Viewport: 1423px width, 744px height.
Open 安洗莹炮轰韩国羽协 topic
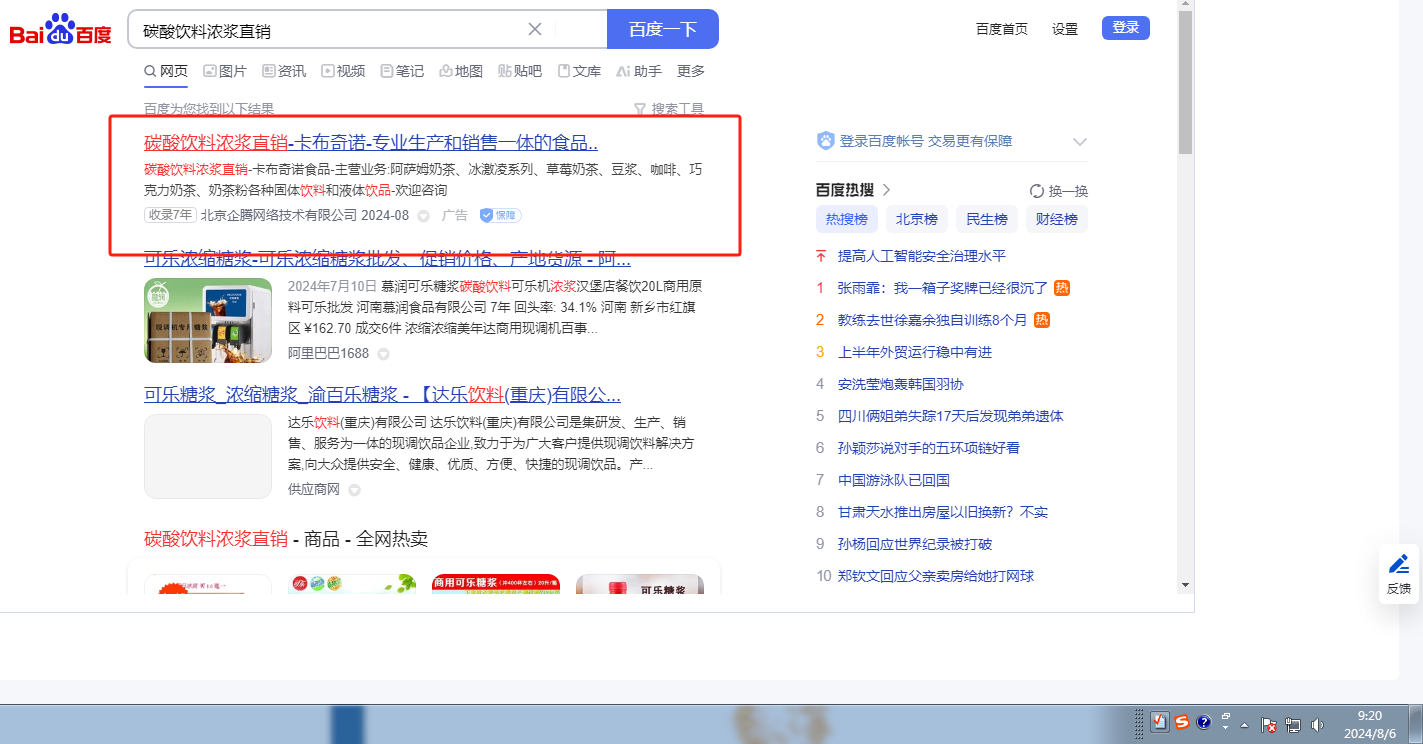pos(901,384)
